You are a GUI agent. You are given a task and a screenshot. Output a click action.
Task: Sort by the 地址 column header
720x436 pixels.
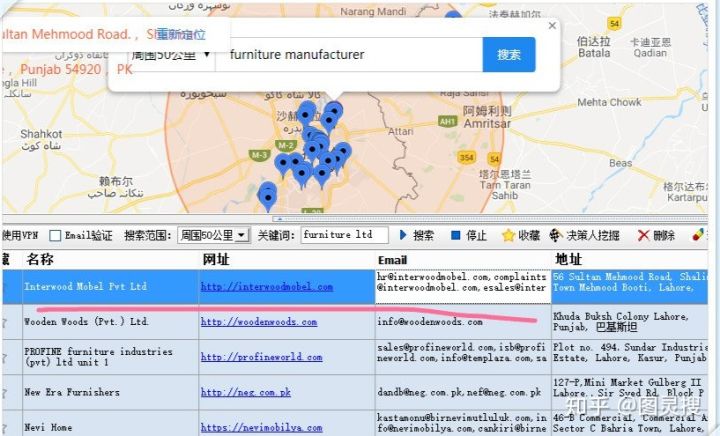pyautogui.click(x=630, y=259)
